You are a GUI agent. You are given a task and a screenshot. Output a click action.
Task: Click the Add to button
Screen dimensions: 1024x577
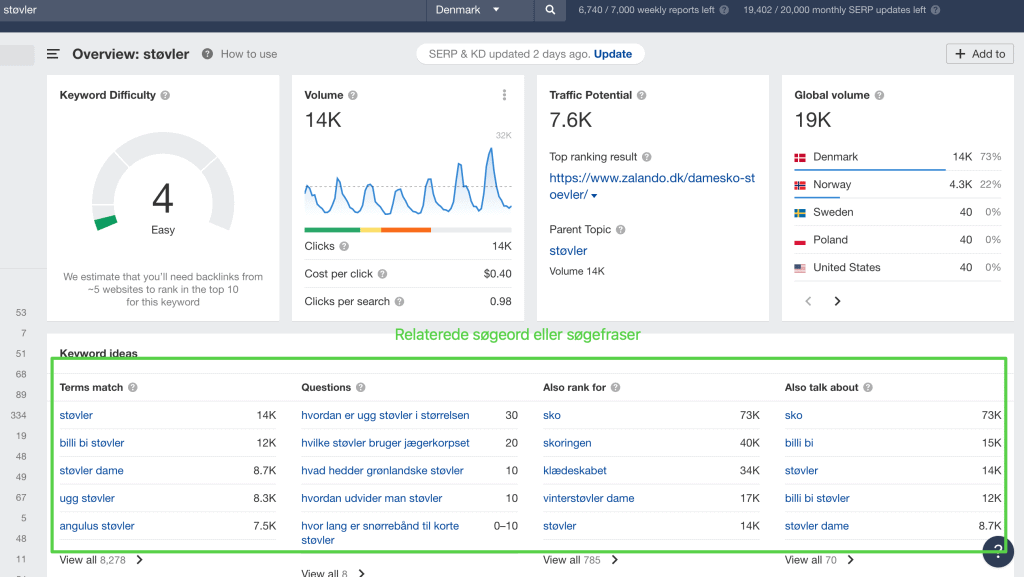[980, 54]
